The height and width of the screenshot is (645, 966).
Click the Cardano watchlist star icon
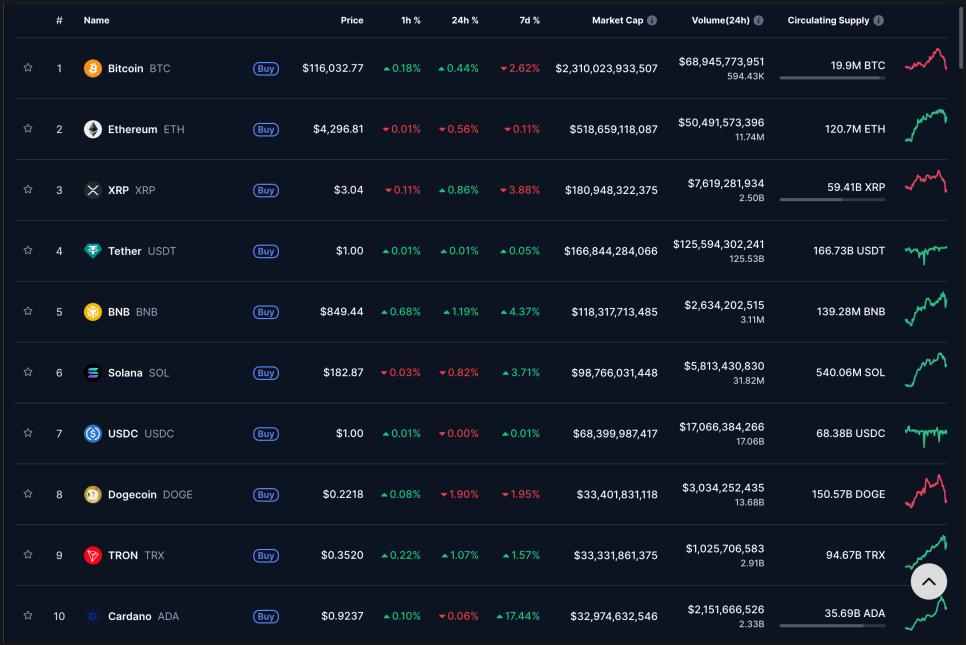click(28, 616)
